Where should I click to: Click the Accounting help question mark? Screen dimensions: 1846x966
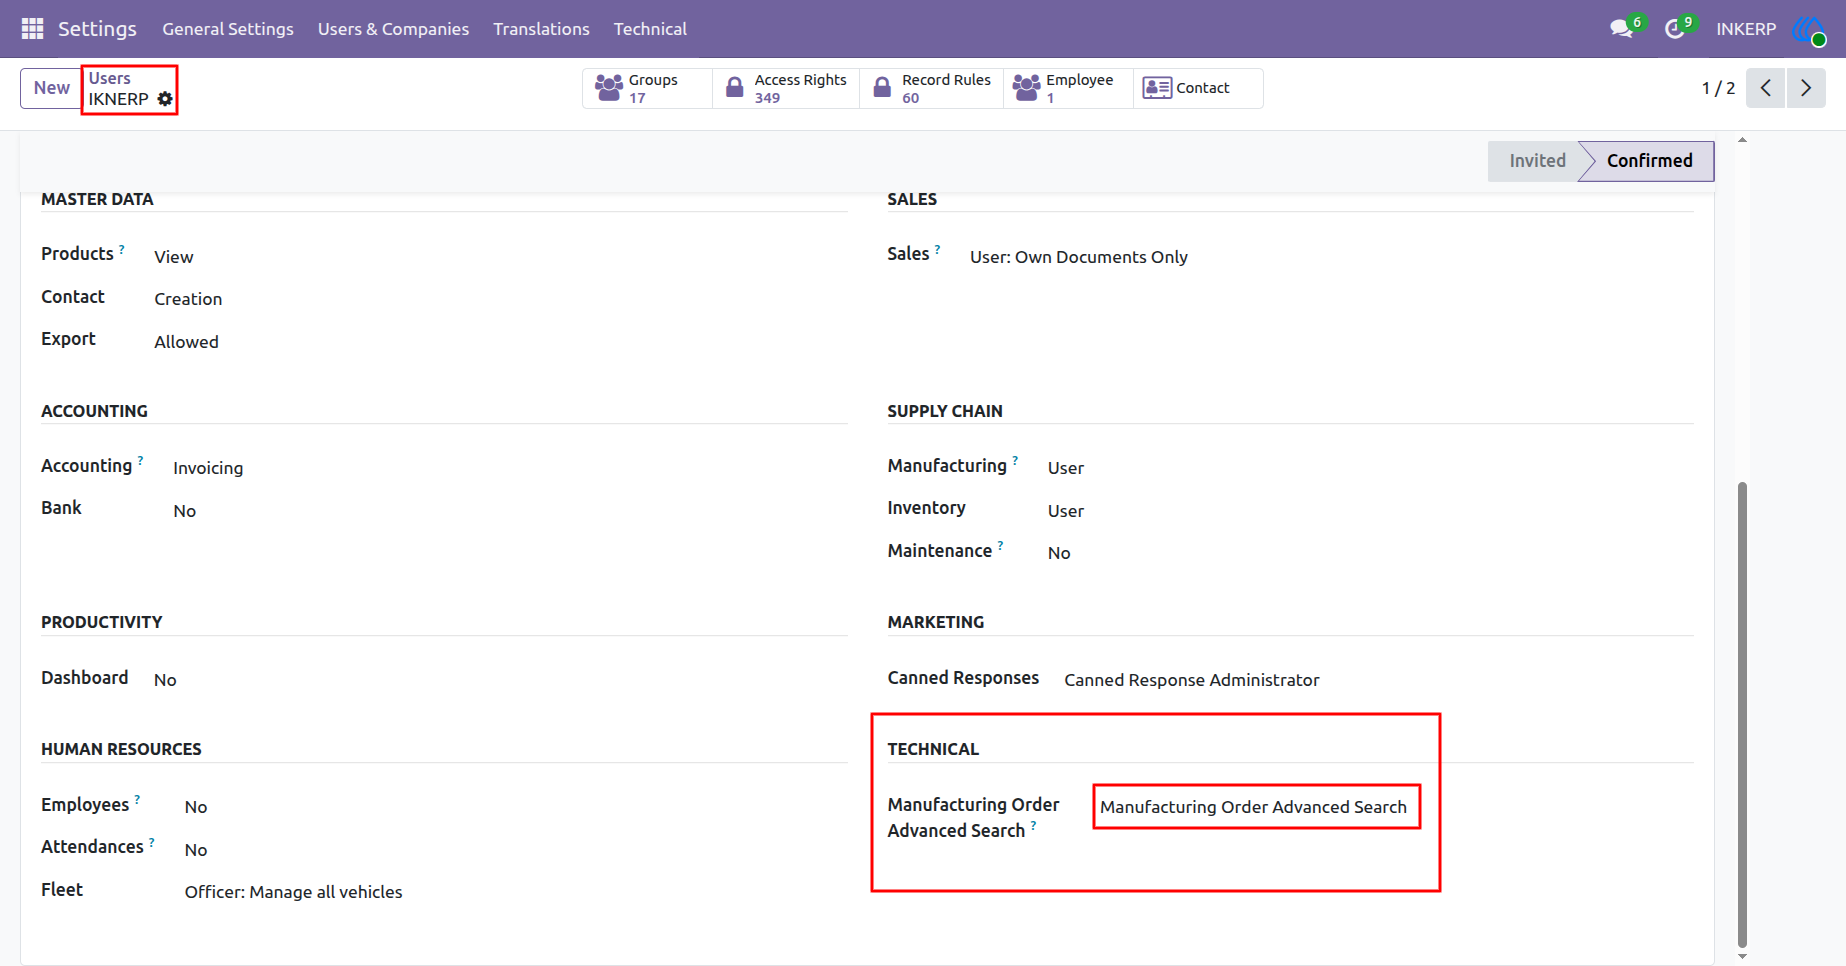tap(140, 461)
